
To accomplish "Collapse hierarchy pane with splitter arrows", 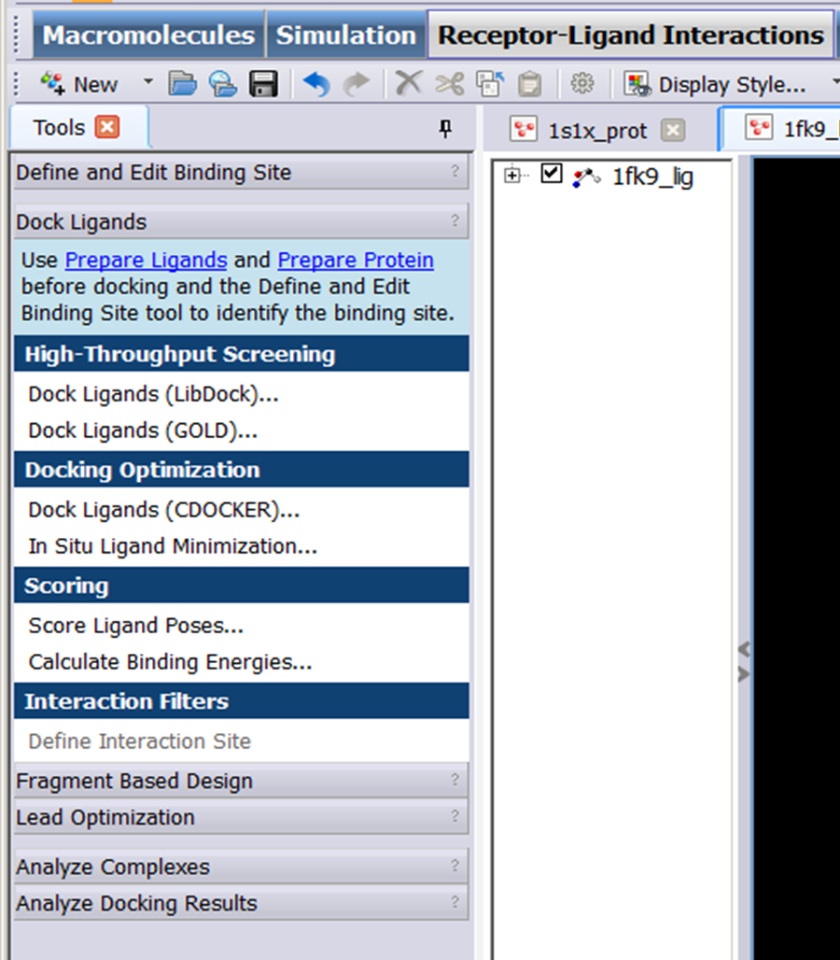I will [744, 661].
